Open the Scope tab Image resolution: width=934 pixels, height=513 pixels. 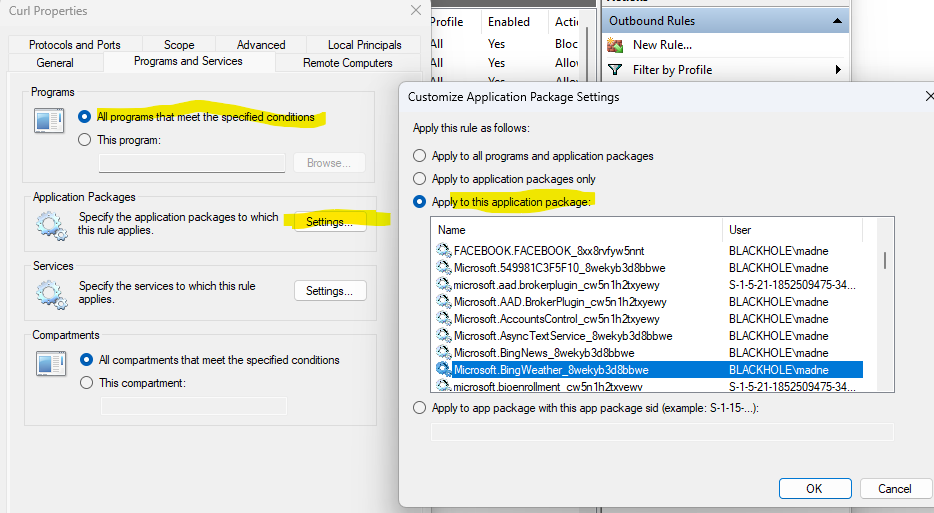(179, 45)
